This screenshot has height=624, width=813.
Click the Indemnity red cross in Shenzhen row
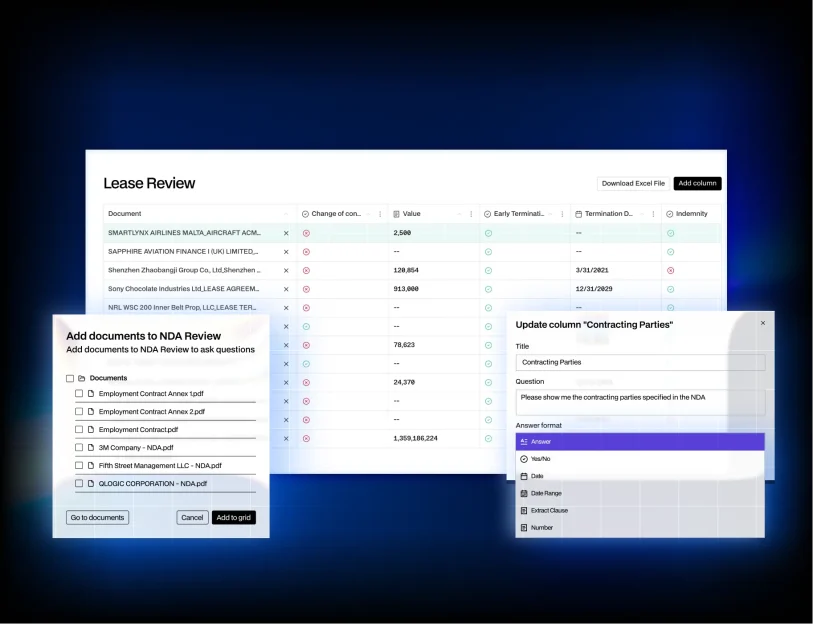click(x=670, y=270)
